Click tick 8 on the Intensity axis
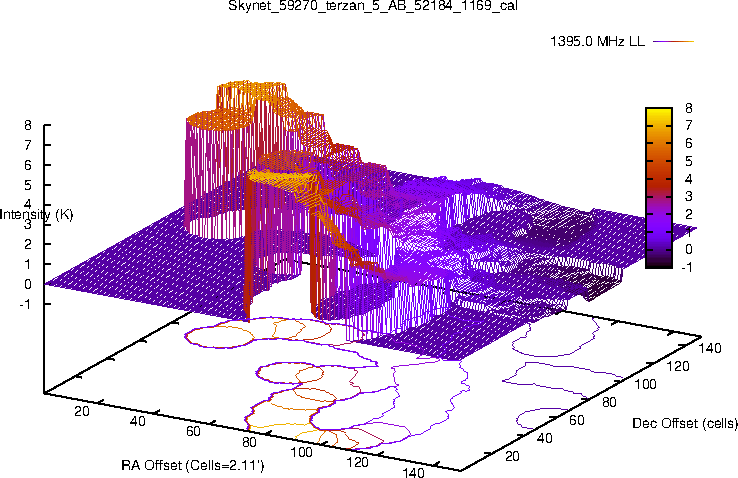738x478 pixels. [28, 125]
